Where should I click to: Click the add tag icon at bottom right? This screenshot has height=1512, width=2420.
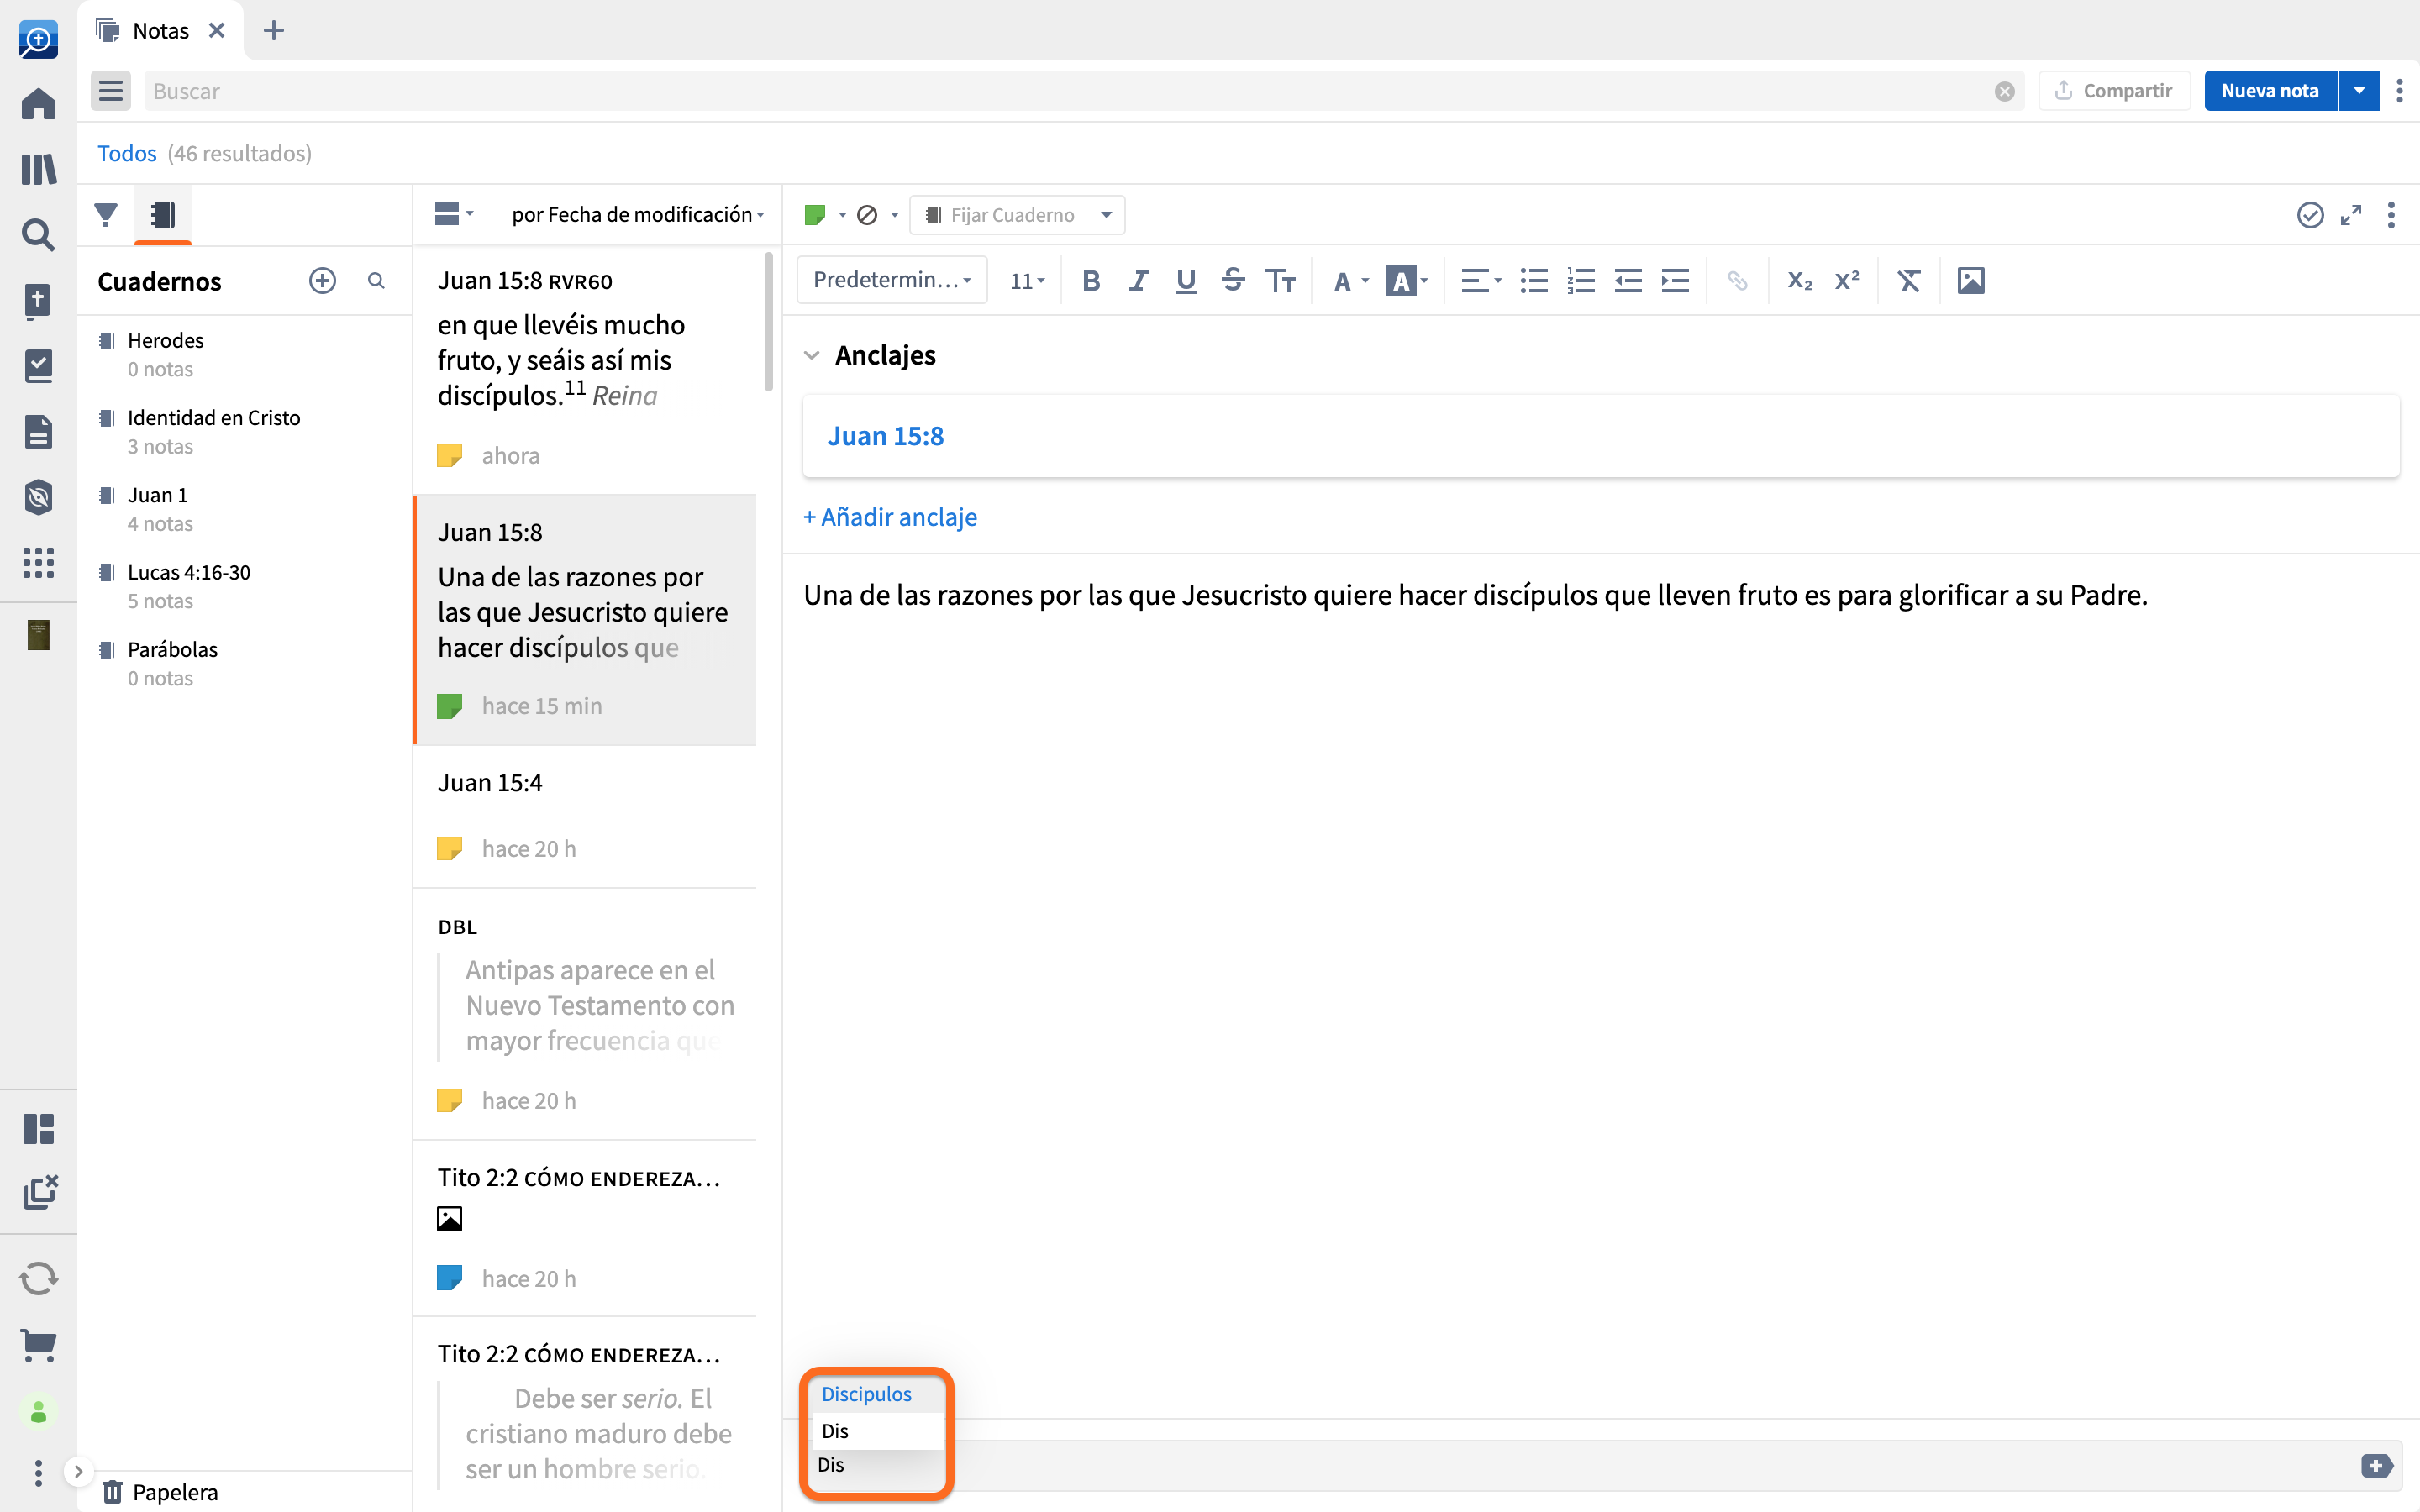coord(2377,1466)
